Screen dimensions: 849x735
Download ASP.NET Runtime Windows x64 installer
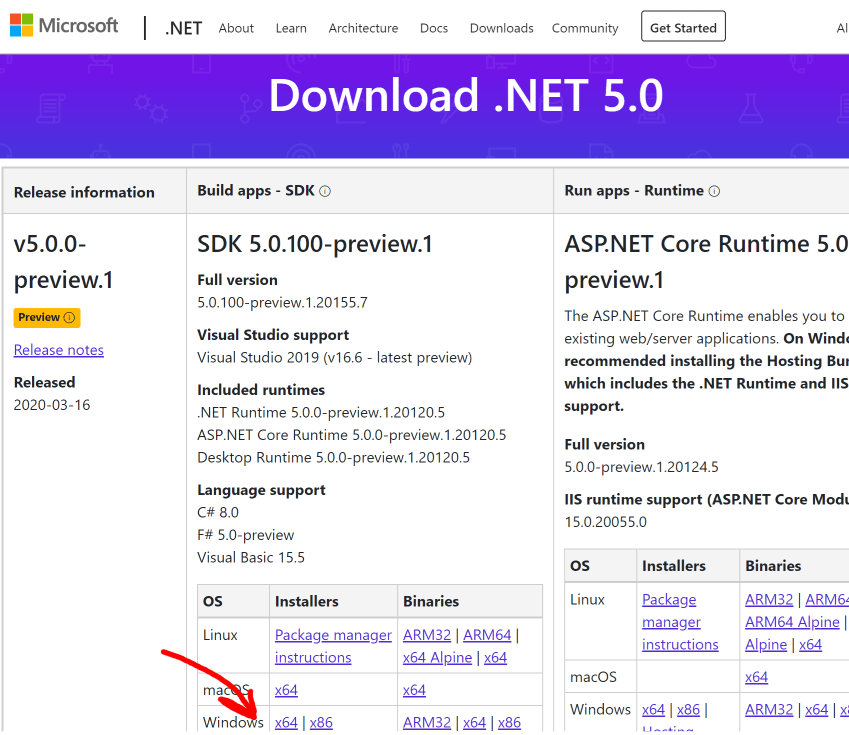[654, 710]
